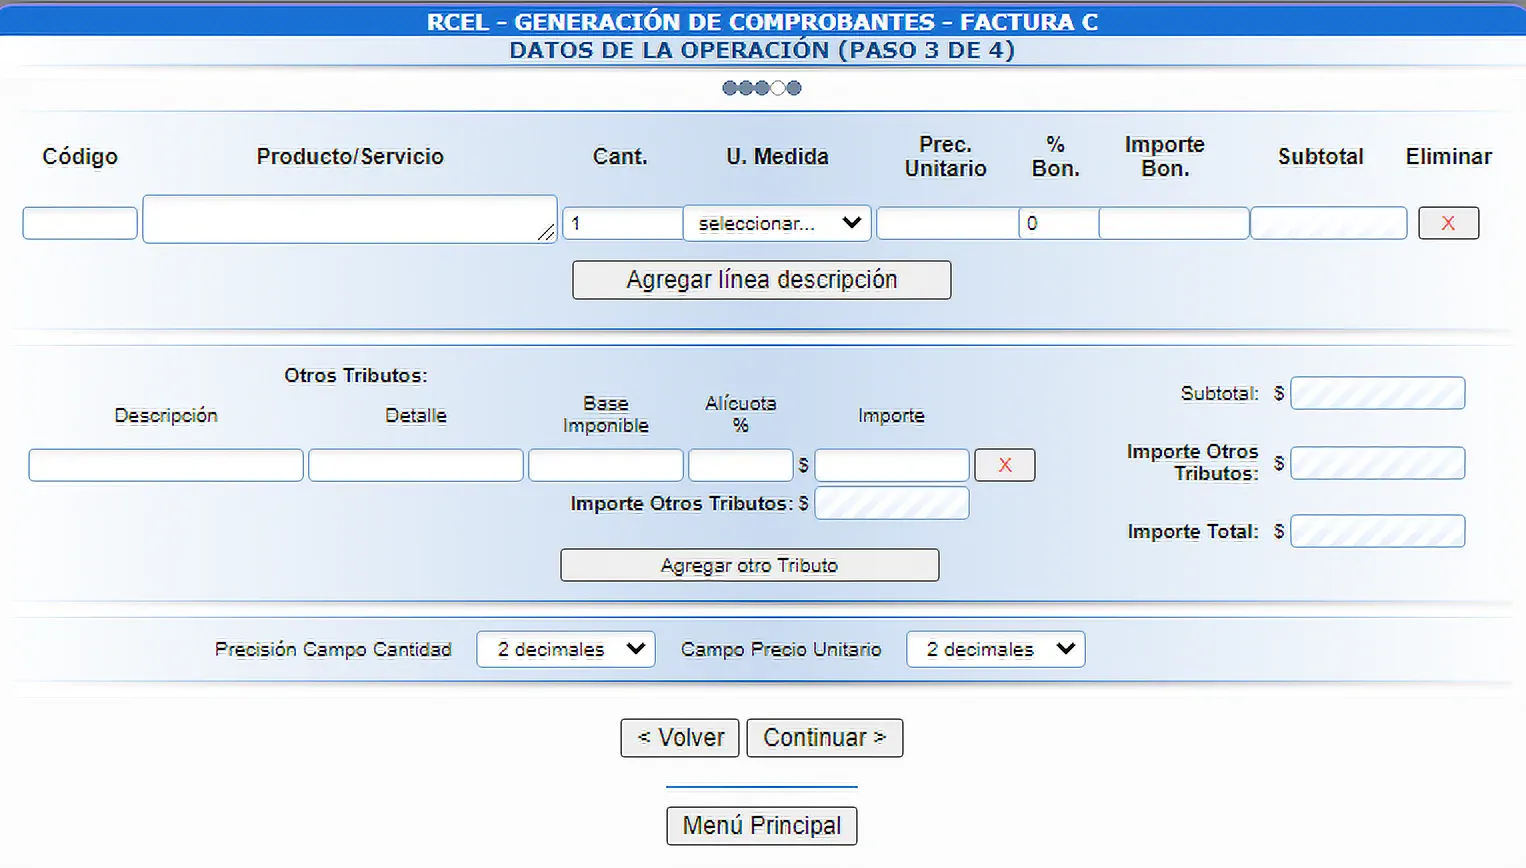Focus the Código input field
1526x868 pixels.
click(80, 223)
